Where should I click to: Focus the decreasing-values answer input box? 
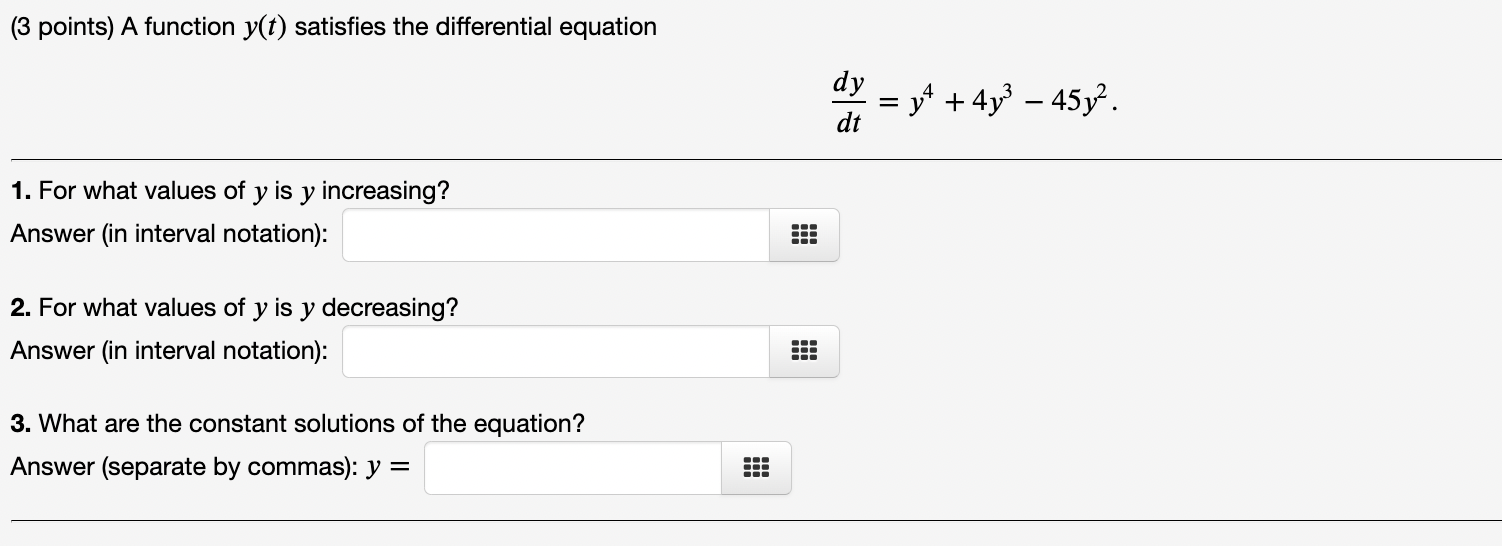pos(556,351)
